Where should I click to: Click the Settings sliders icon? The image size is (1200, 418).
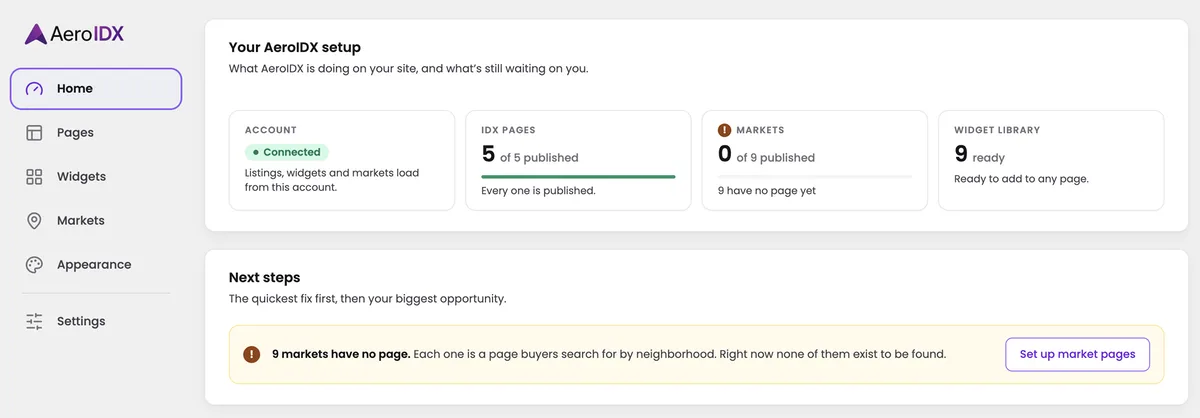tap(34, 321)
